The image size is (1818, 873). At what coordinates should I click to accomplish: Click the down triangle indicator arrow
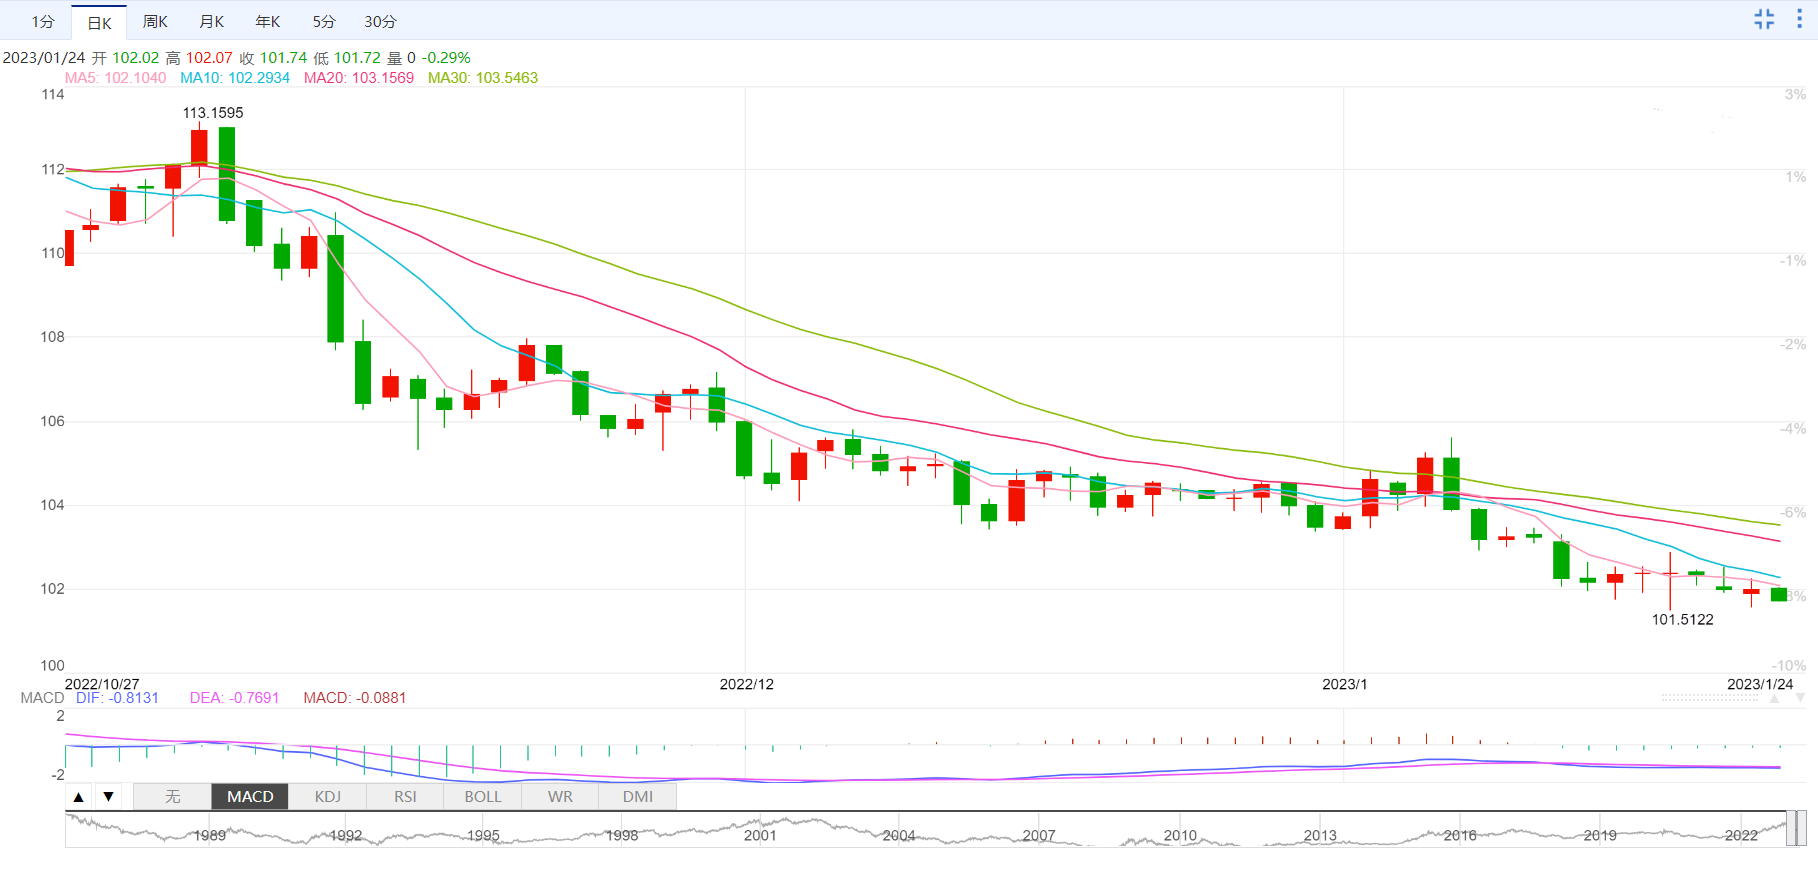[x=108, y=797]
